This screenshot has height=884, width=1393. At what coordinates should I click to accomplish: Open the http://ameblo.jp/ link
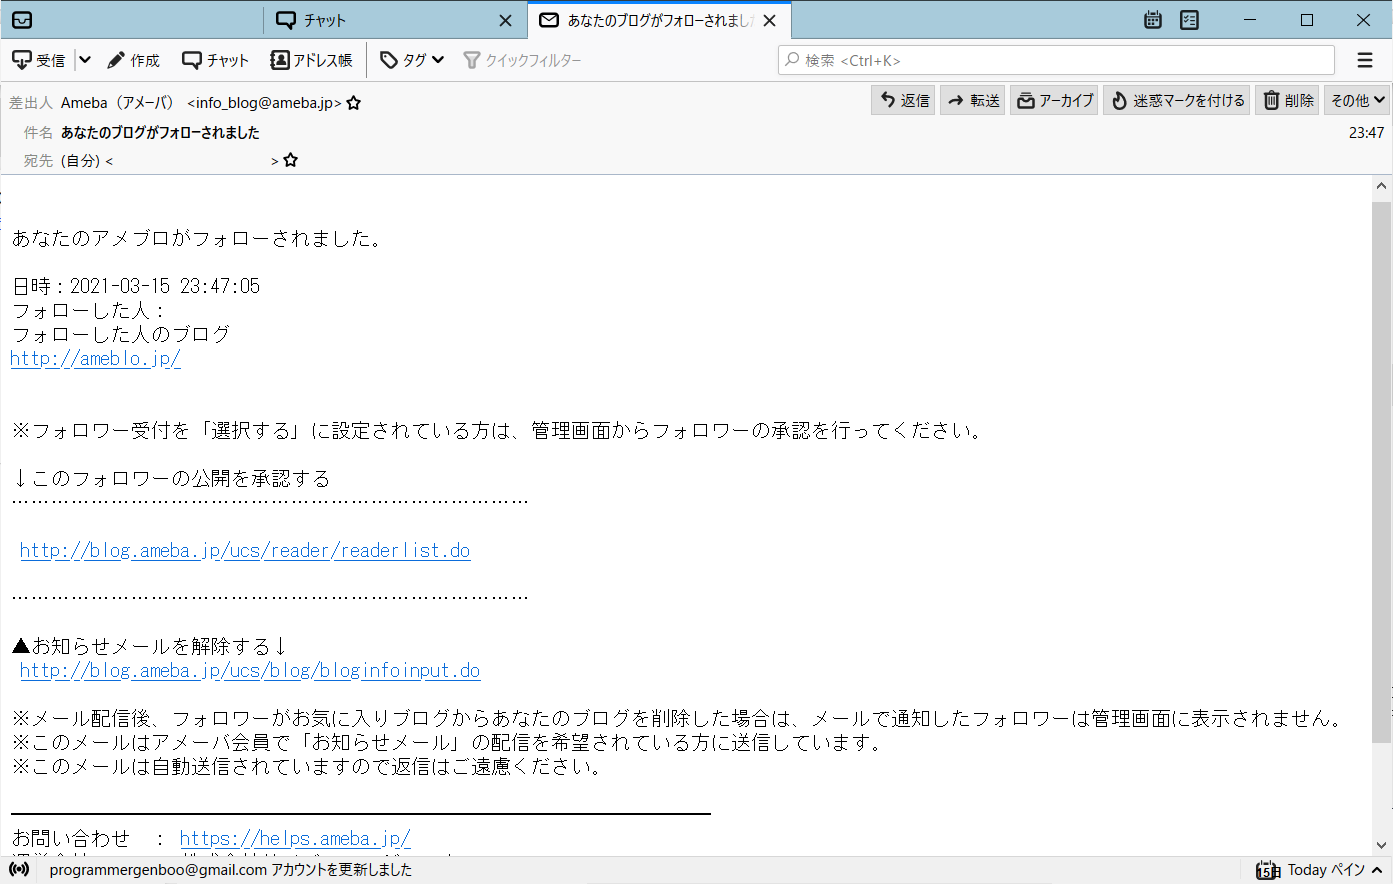click(x=96, y=359)
